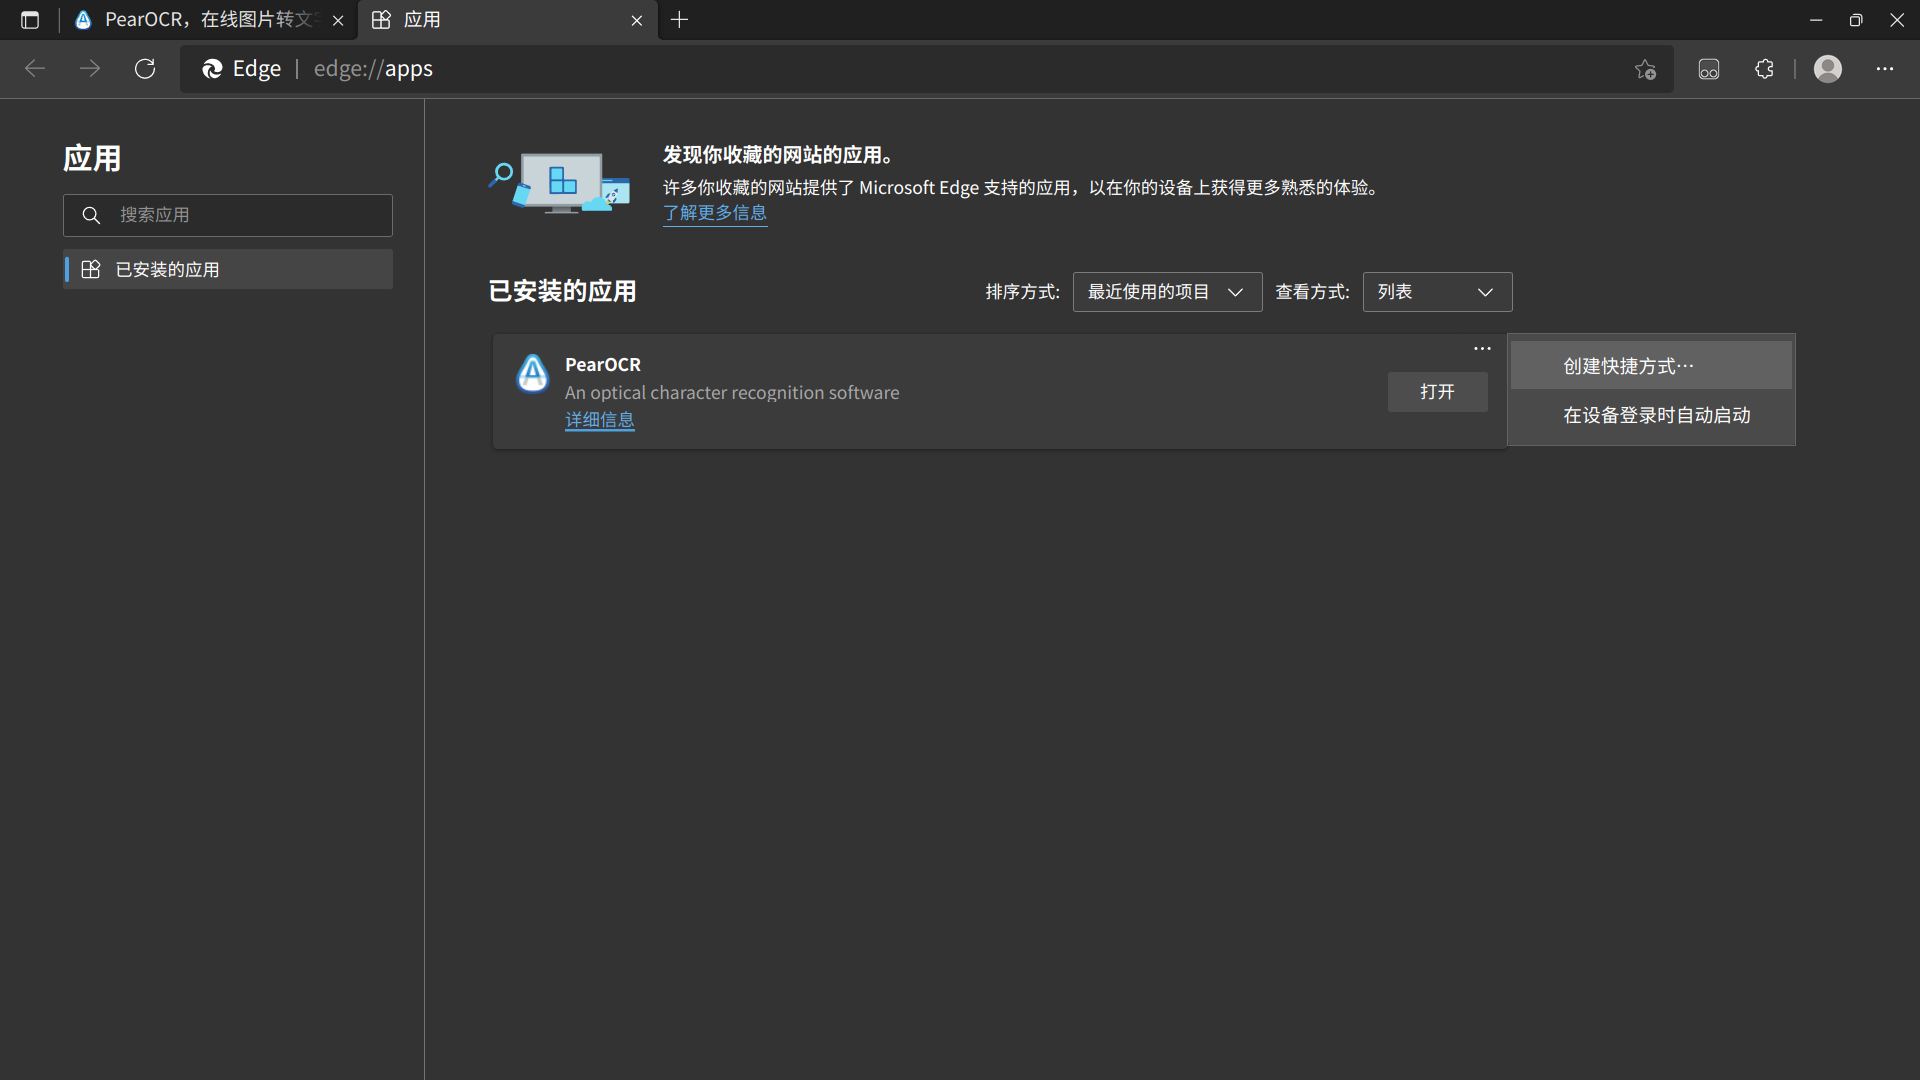
Task: Navigate back using the back arrow
Action: (x=36, y=68)
